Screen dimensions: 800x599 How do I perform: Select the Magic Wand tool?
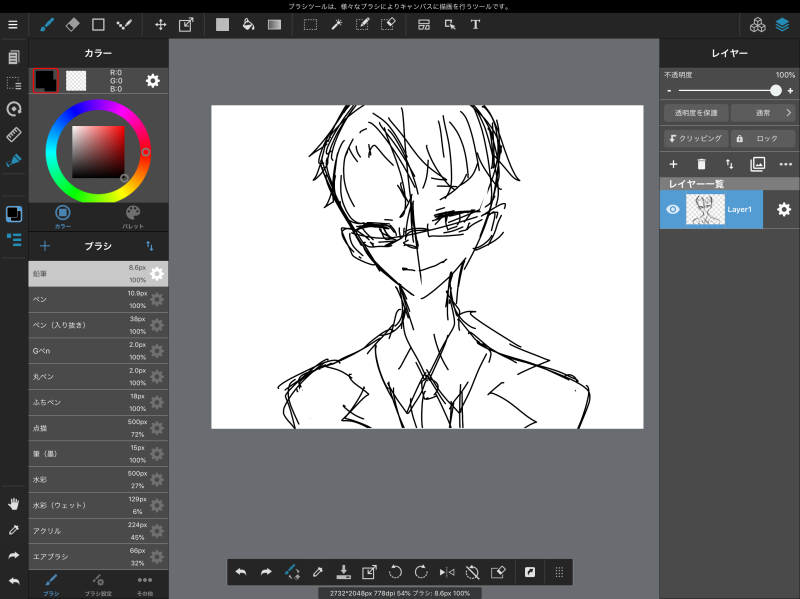point(337,24)
